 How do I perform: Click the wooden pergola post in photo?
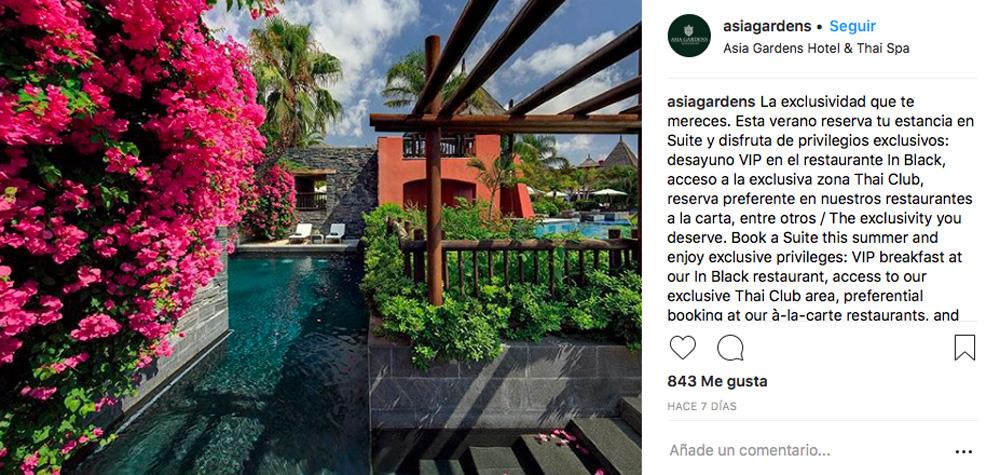click(x=434, y=172)
